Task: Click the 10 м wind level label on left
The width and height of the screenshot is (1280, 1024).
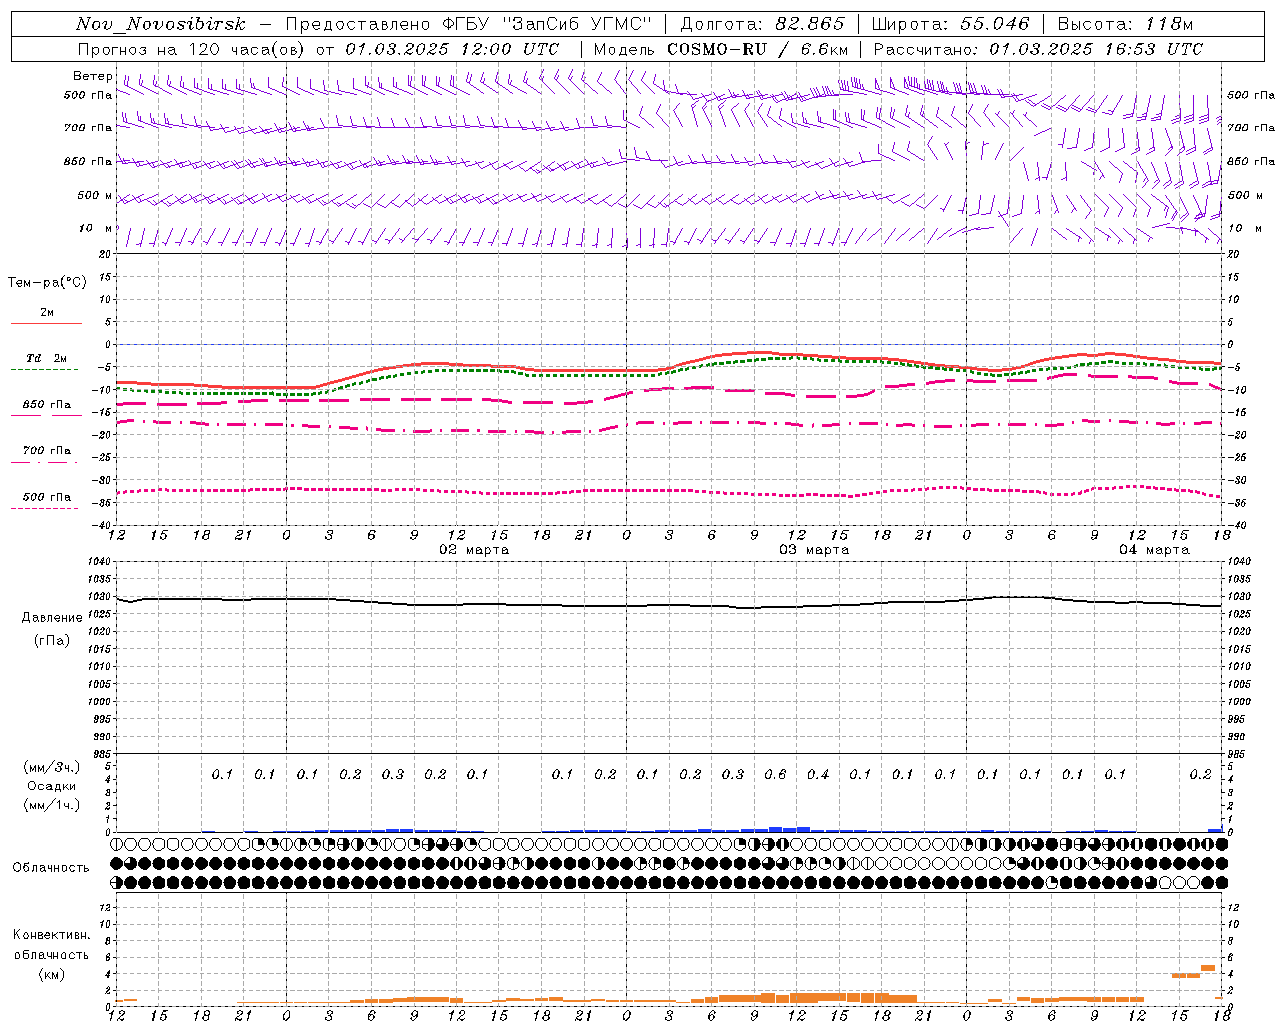Action: coord(96,228)
